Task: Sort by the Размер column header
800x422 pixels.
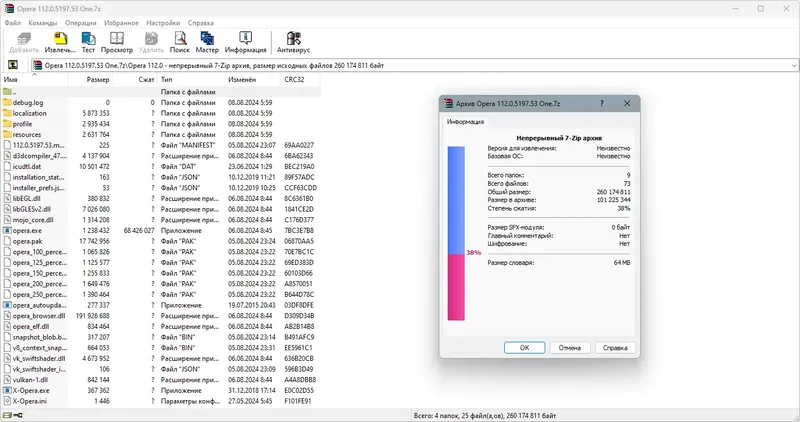Action: tap(90, 80)
